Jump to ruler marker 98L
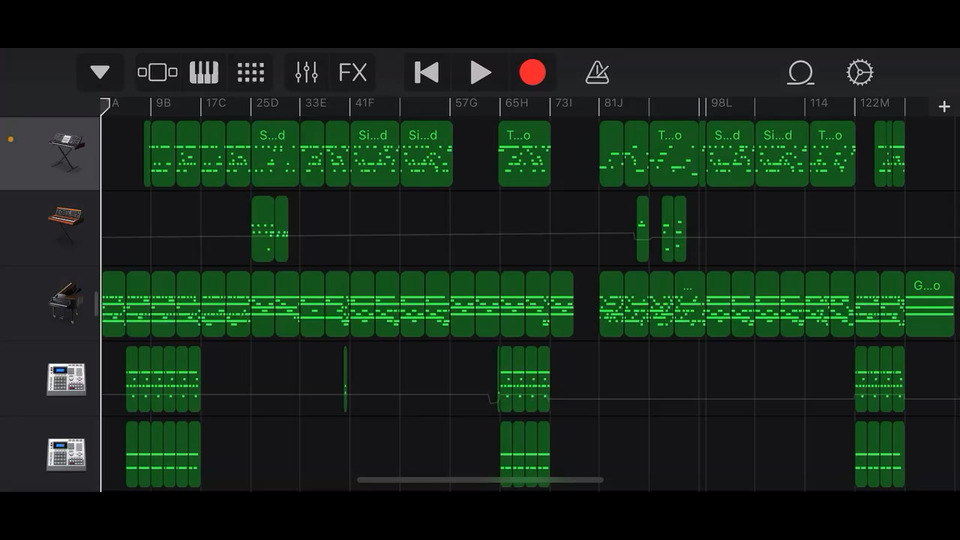This screenshot has width=960, height=540. click(721, 103)
